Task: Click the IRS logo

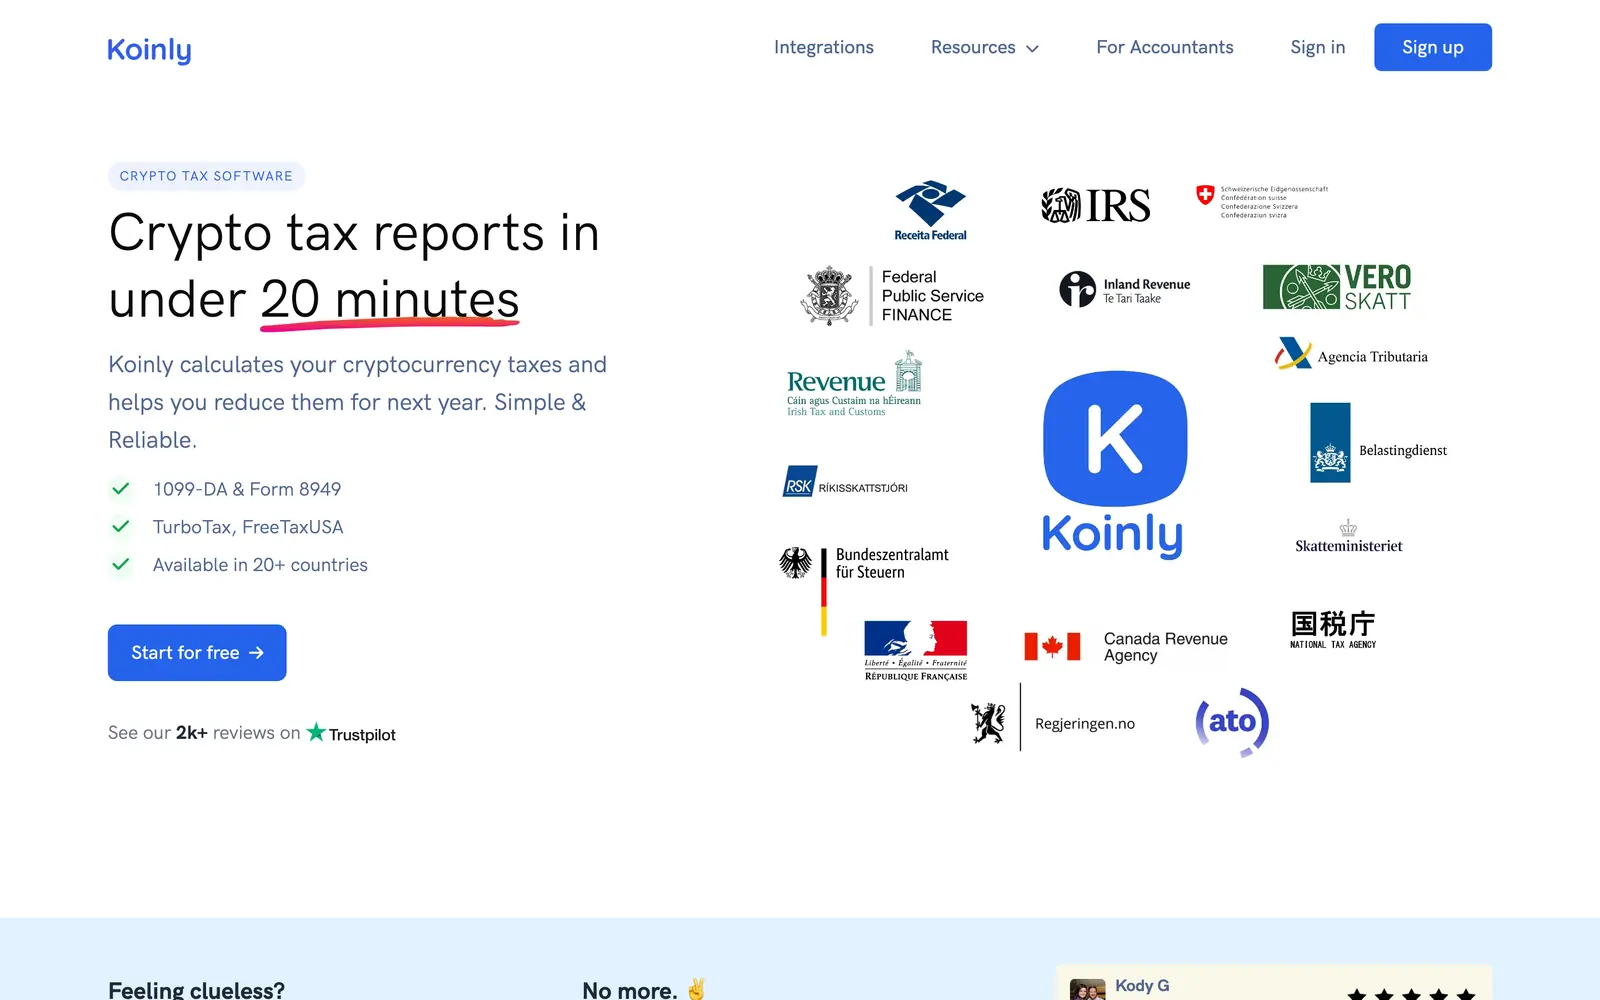Action: pos(1095,205)
